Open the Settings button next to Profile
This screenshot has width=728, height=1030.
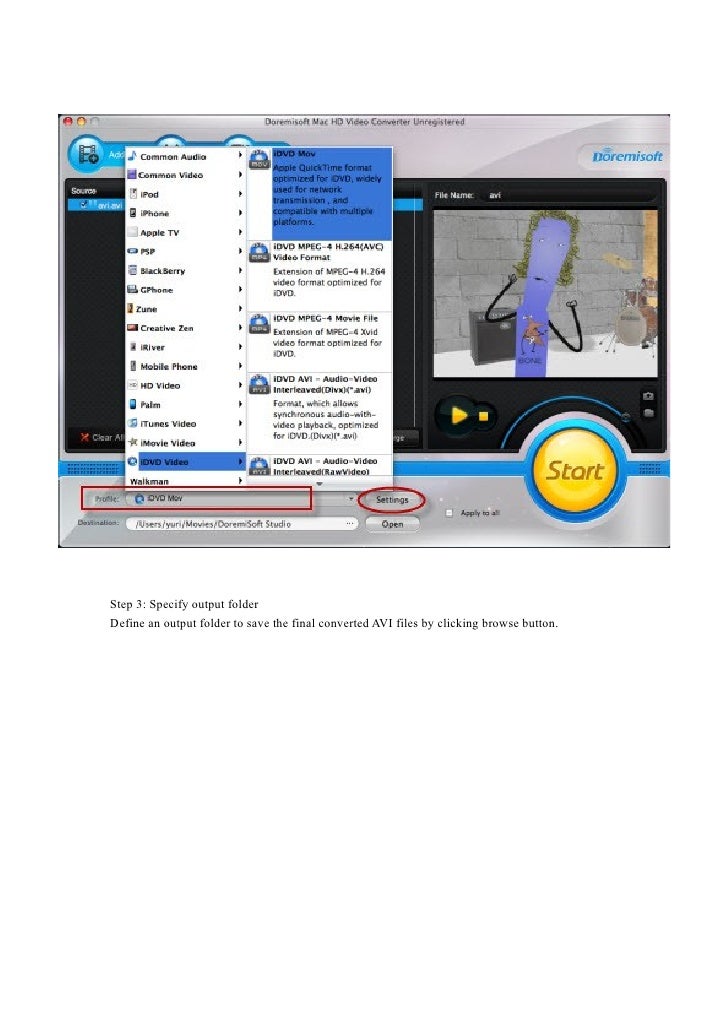click(392, 500)
